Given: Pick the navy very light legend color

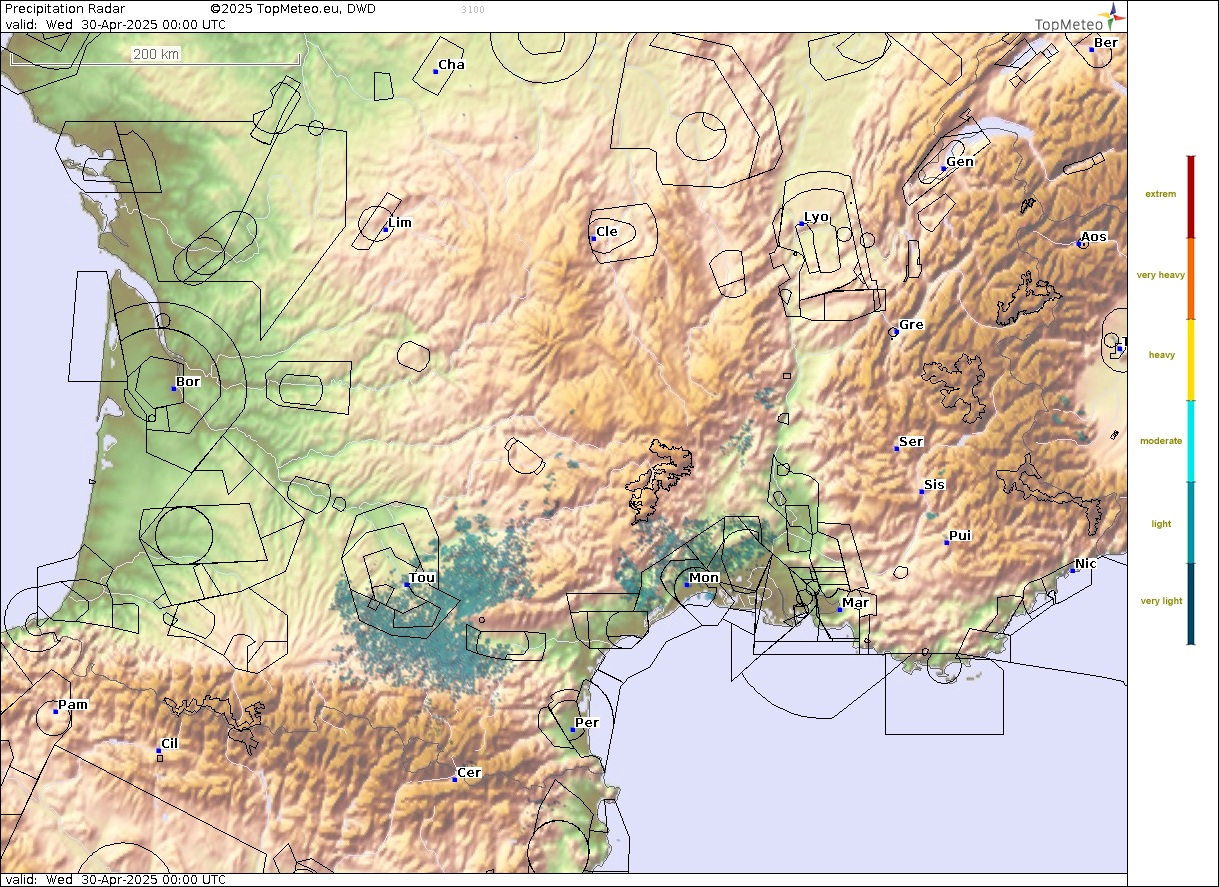Looking at the screenshot, I should click(1190, 604).
